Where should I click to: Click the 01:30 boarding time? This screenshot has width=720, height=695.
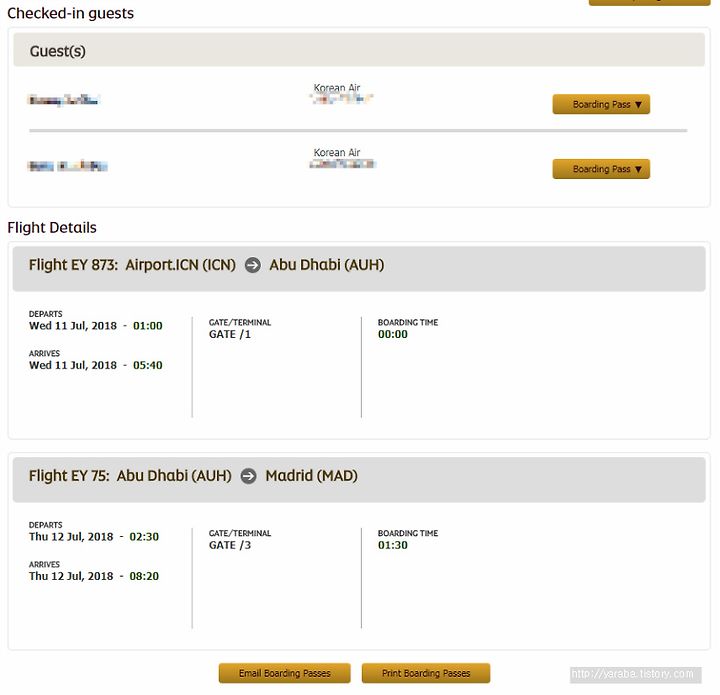tap(393, 545)
